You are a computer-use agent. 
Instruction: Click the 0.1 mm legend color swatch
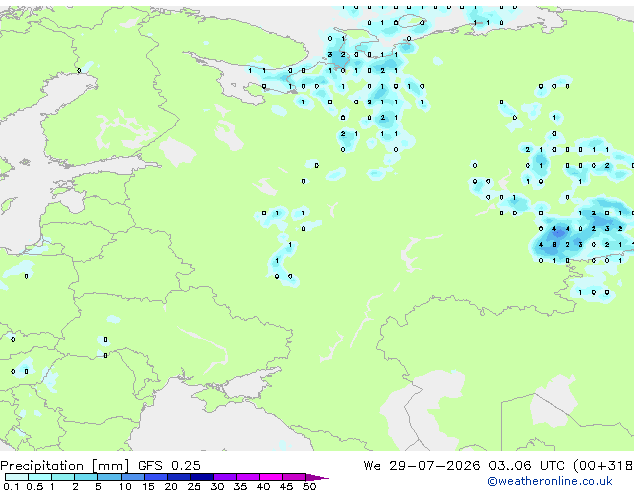click(17, 477)
